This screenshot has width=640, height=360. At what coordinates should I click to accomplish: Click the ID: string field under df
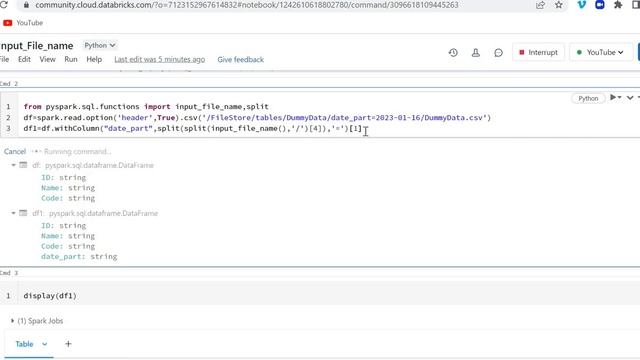(x=64, y=178)
